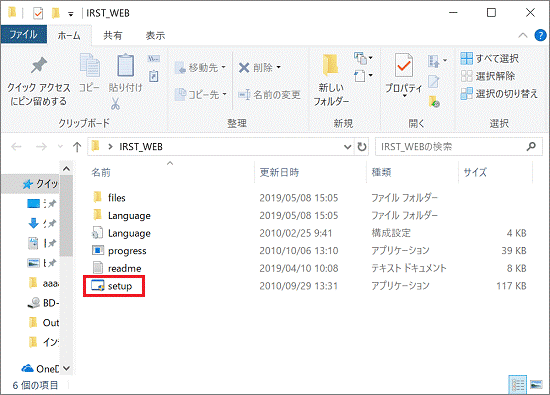Switch to Details view icon

pos(518,384)
